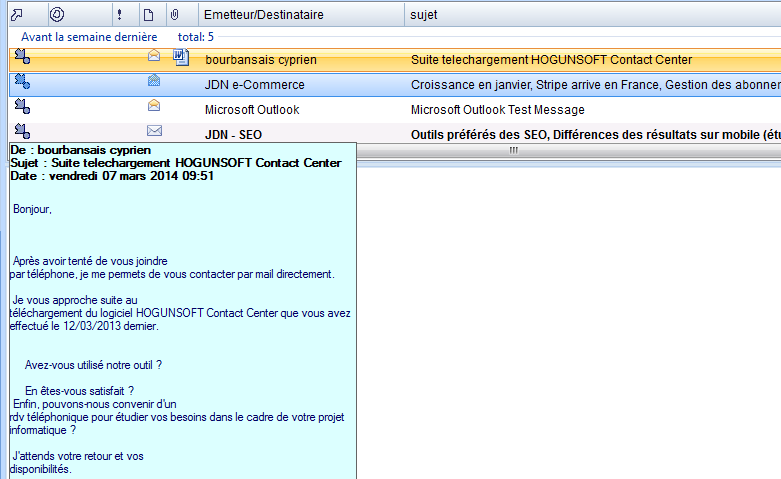Select sender 'bourbansais cyprien'
Screen dimensions: 781x479
click(x=261, y=60)
